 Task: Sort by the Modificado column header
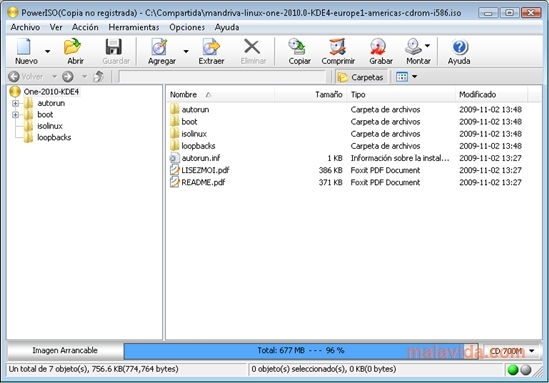pos(491,95)
